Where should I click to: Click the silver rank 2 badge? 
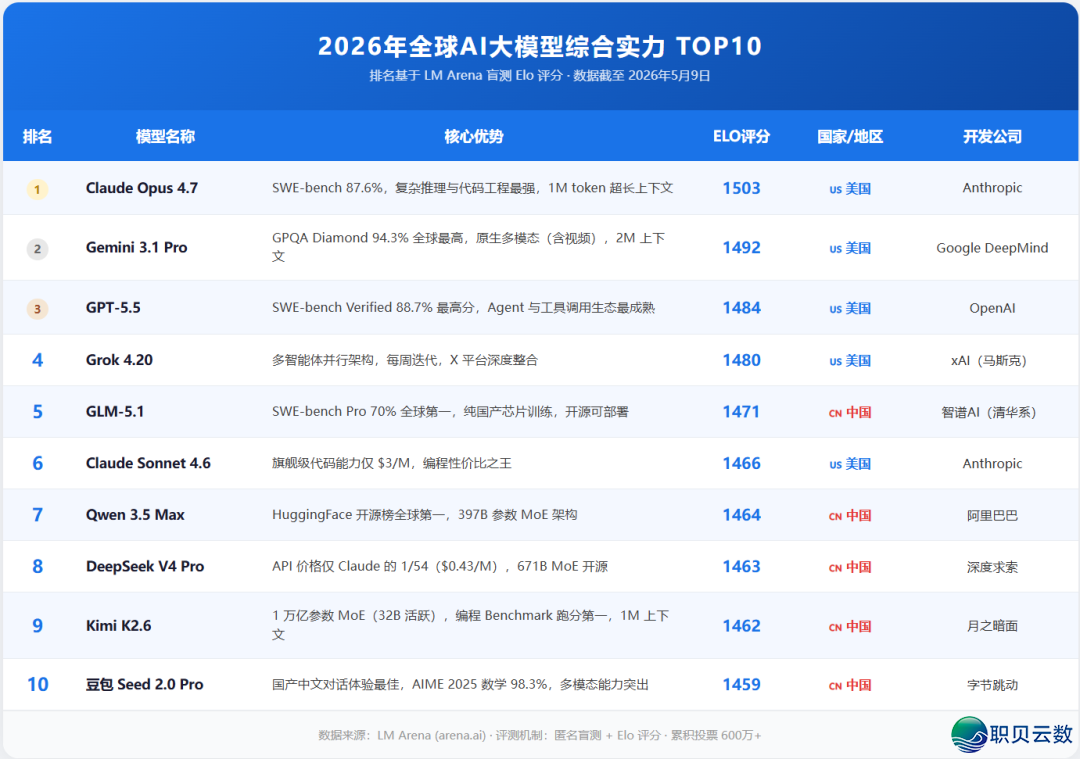coord(37,249)
